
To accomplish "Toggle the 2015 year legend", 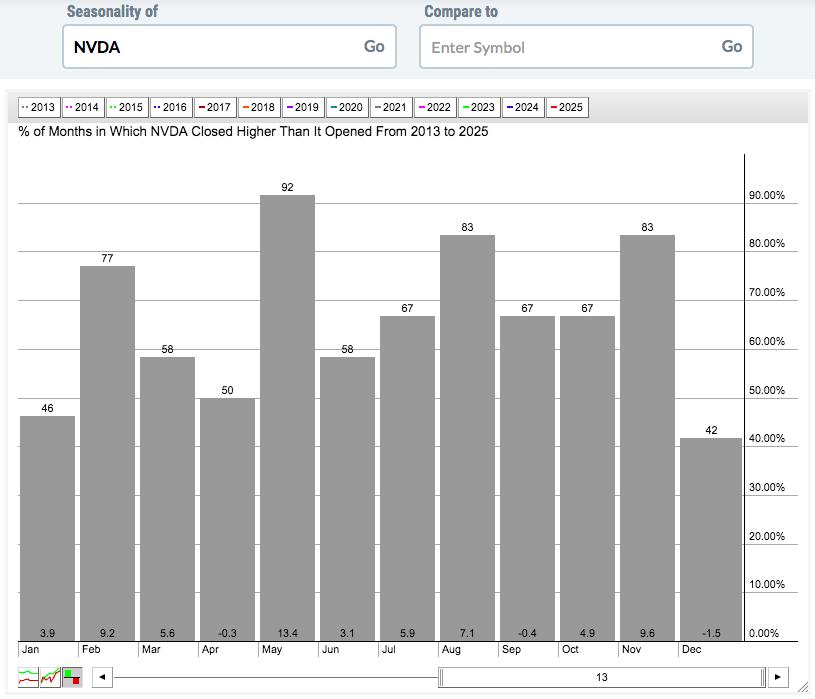I will coord(127,108).
